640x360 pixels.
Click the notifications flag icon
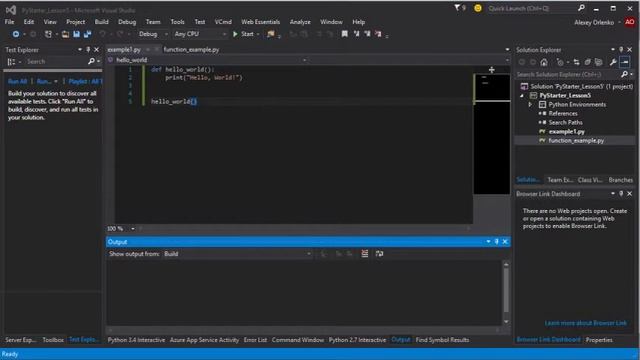pyautogui.click(x=457, y=8)
